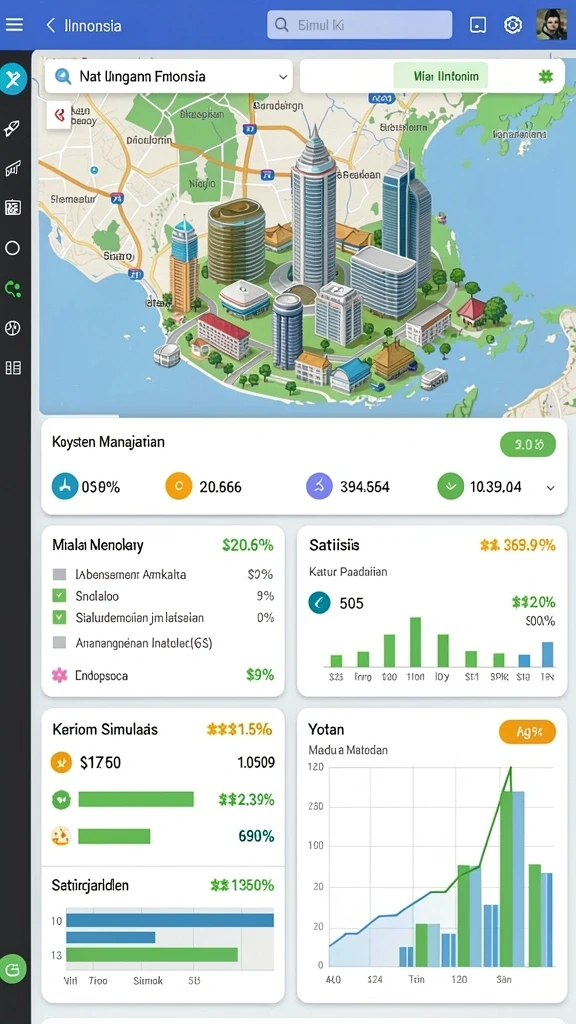Open the chart icon in left sidebar
The height and width of the screenshot is (1024, 576).
tap(12, 168)
